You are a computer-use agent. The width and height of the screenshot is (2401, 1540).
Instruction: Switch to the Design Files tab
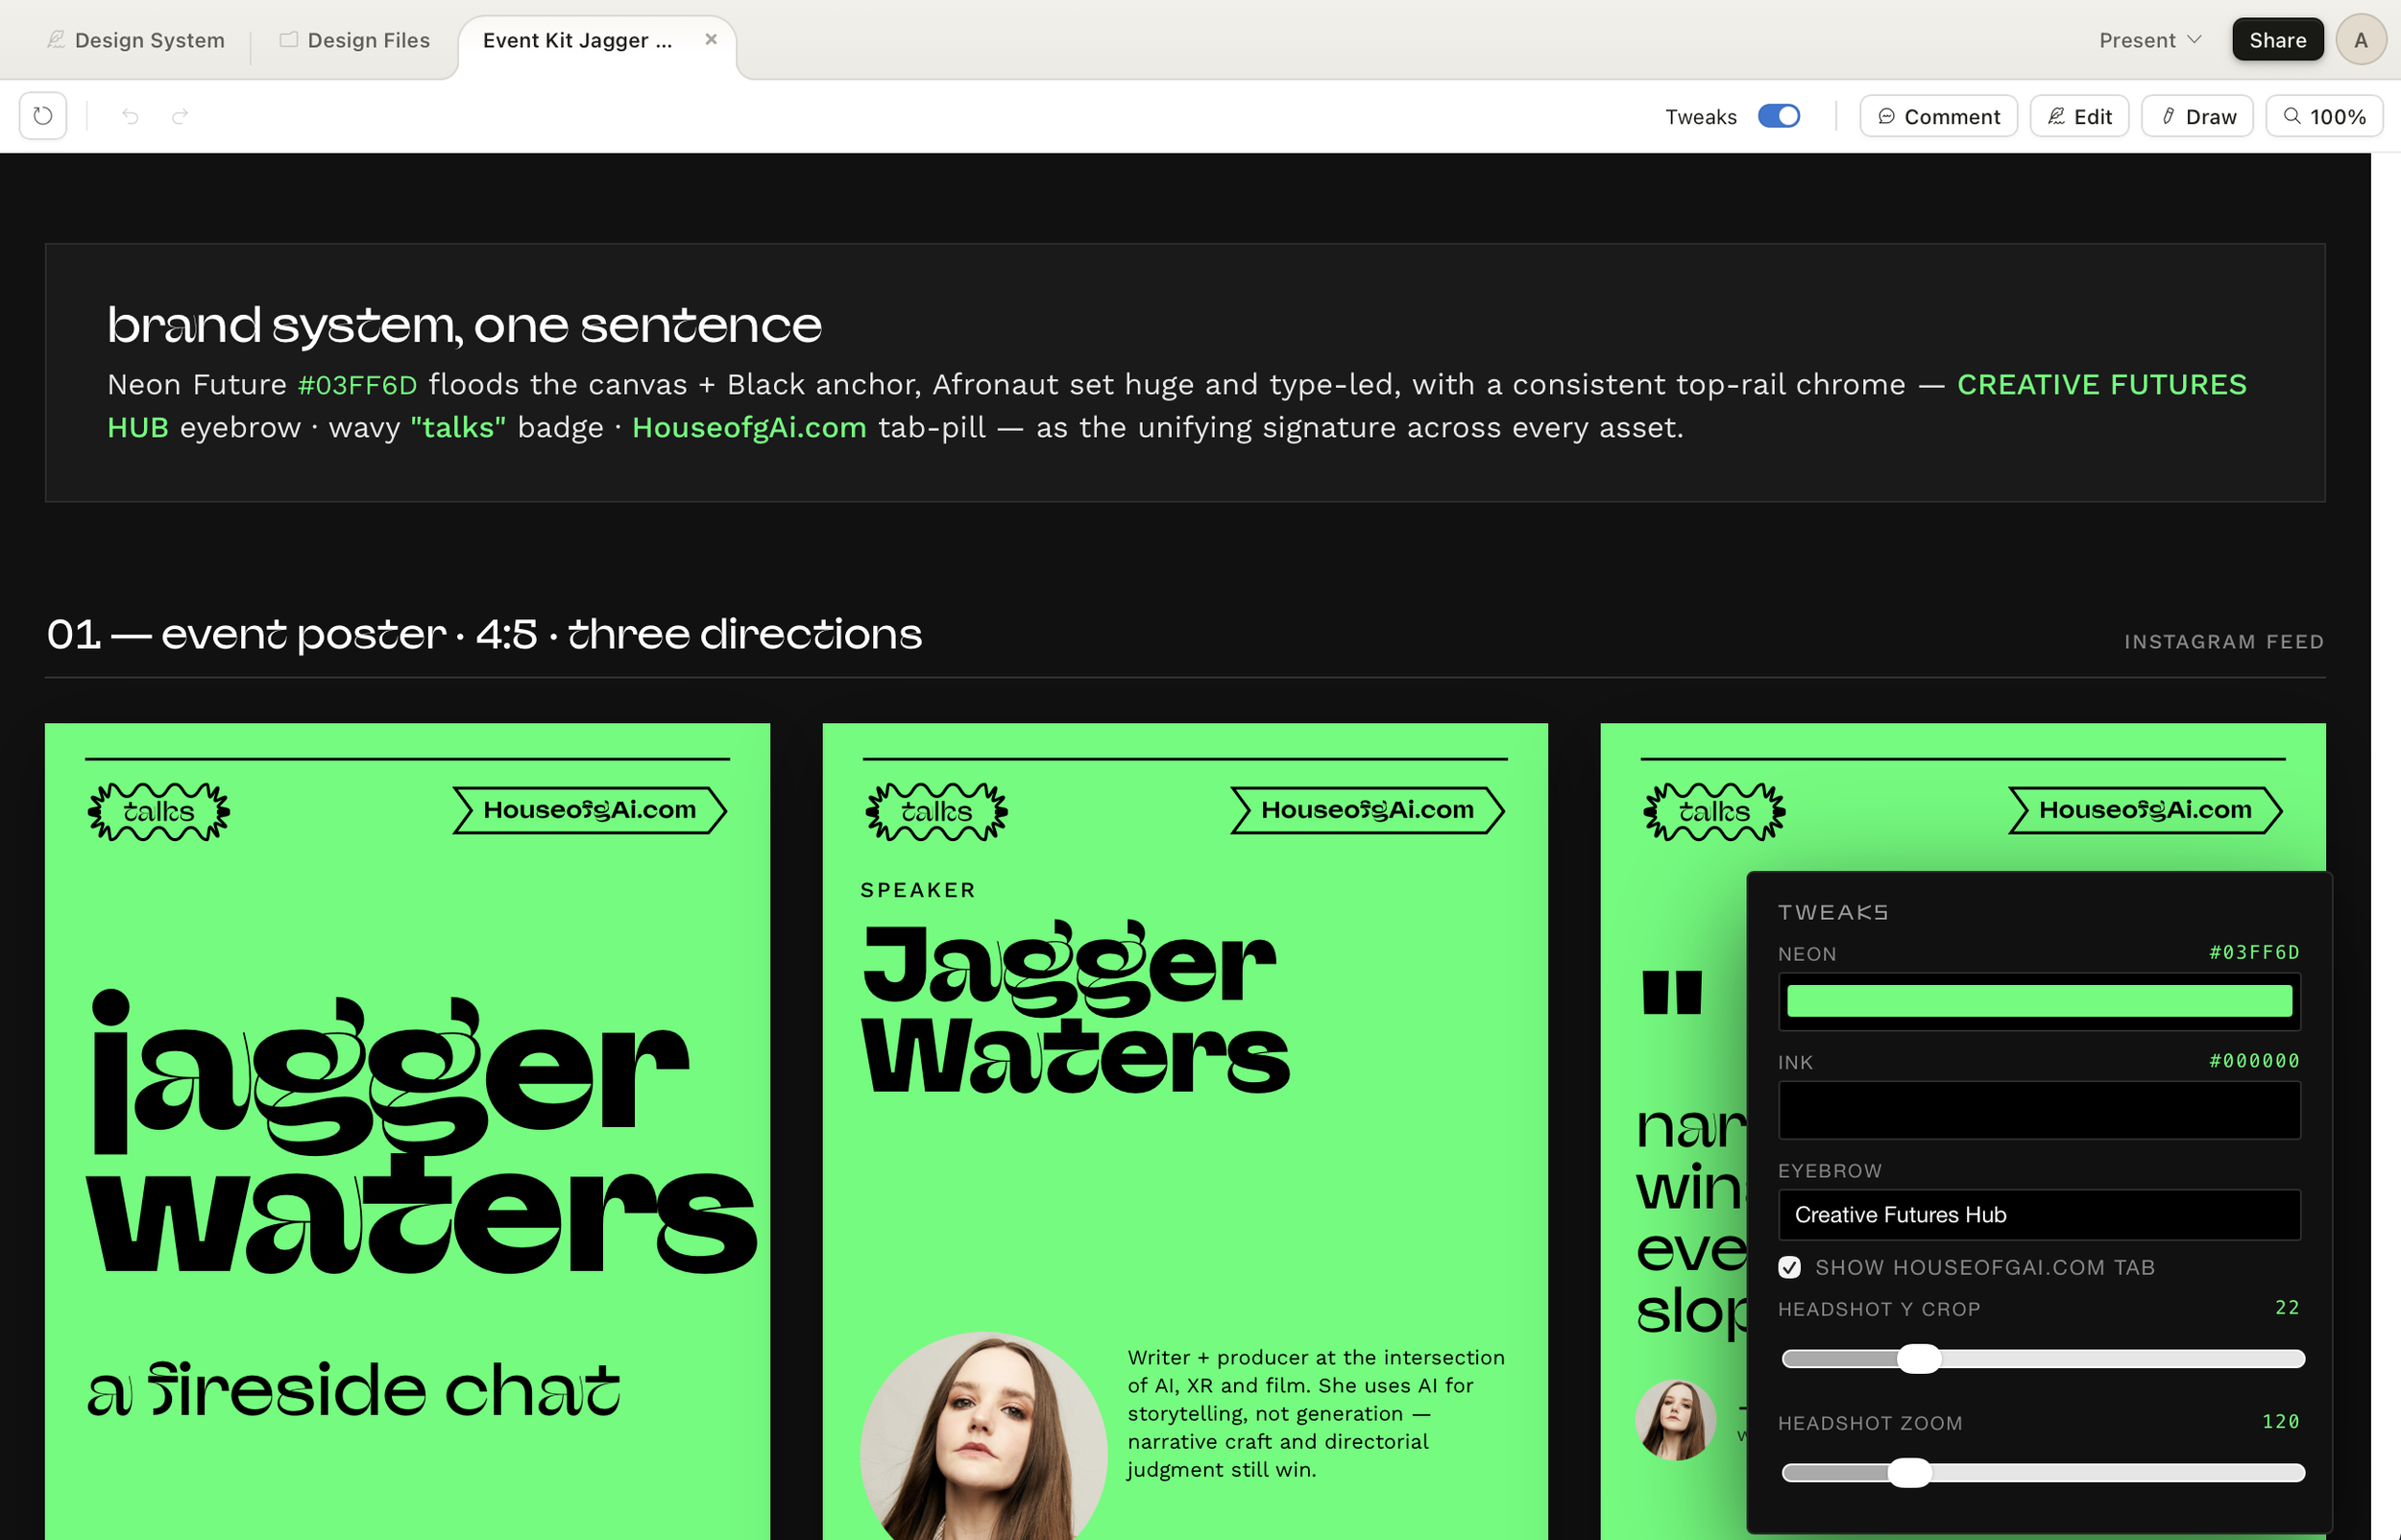click(x=354, y=40)
